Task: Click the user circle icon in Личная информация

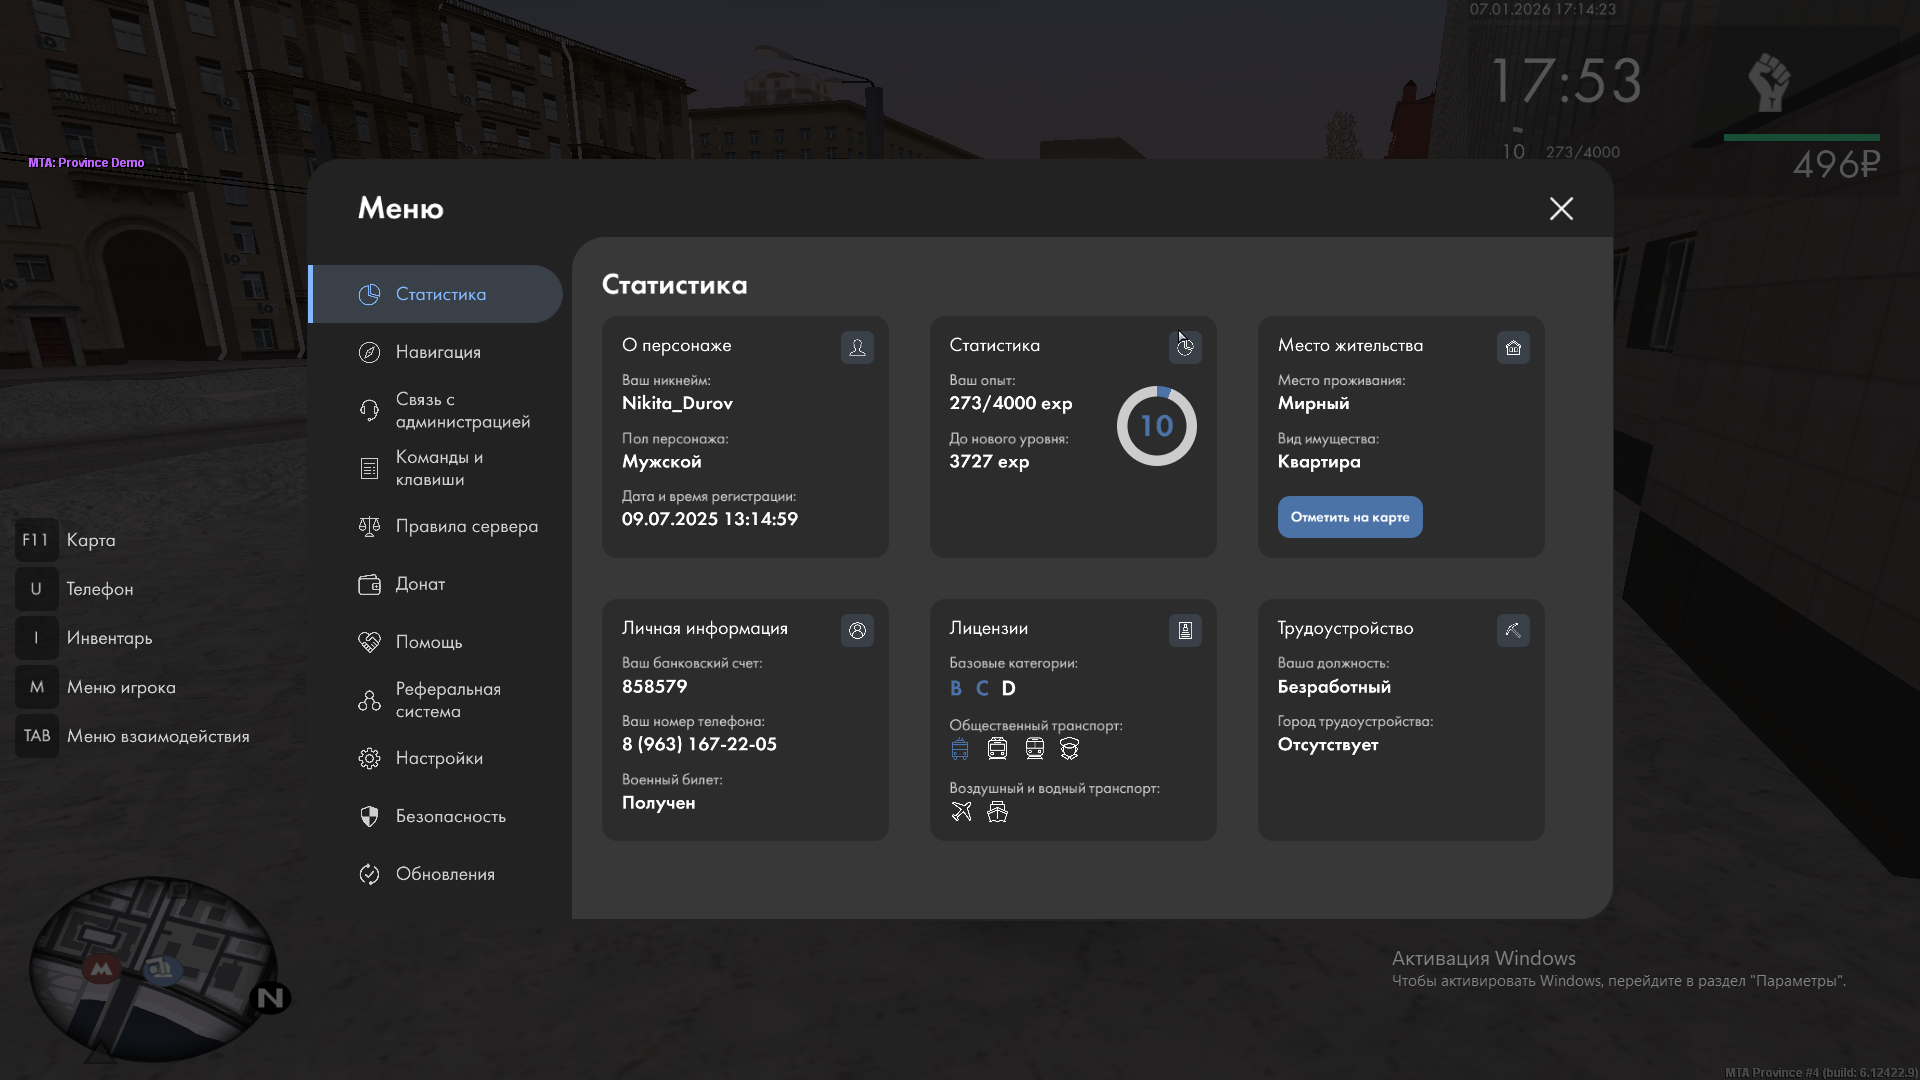Action: click(x=857, y=630)
